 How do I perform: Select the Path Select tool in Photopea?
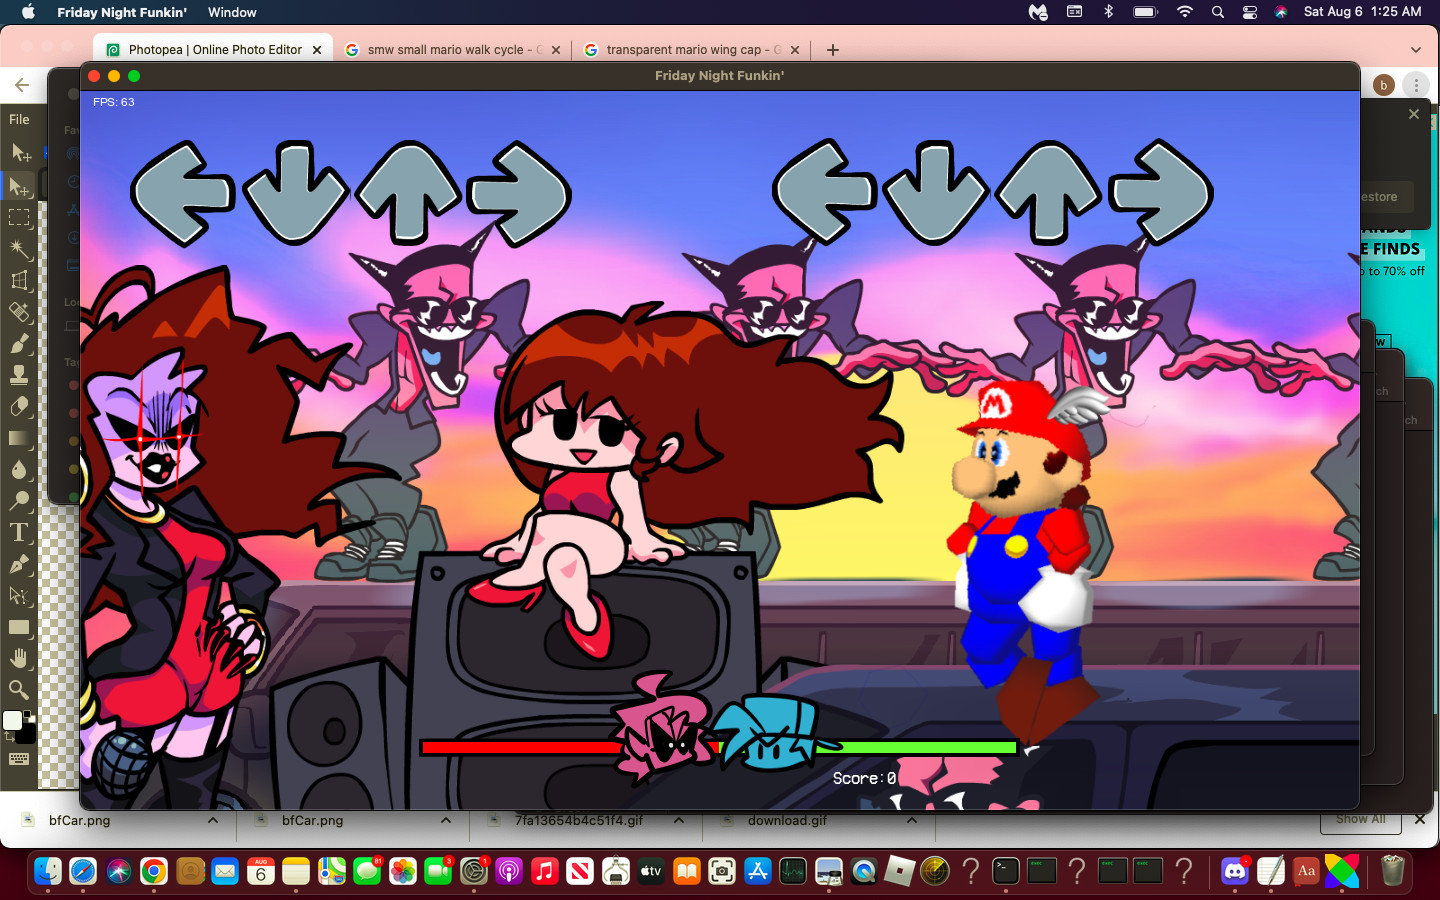tap(20, 595)
